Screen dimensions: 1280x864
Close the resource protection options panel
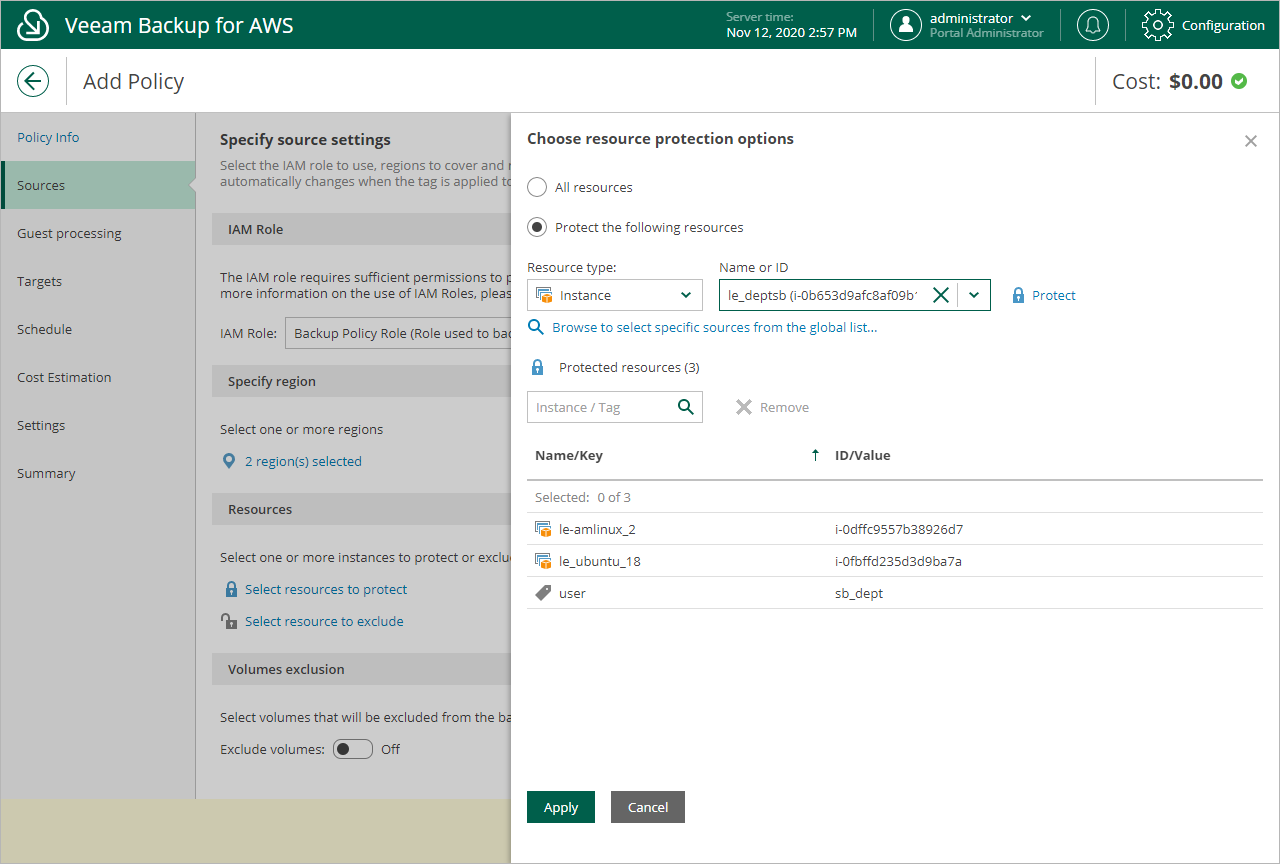(x=1250, y=141)
